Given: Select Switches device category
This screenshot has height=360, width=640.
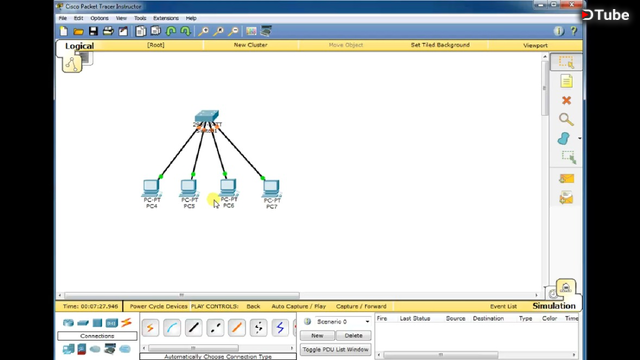Looking at the screenshot, I should (x=83, y=323).
